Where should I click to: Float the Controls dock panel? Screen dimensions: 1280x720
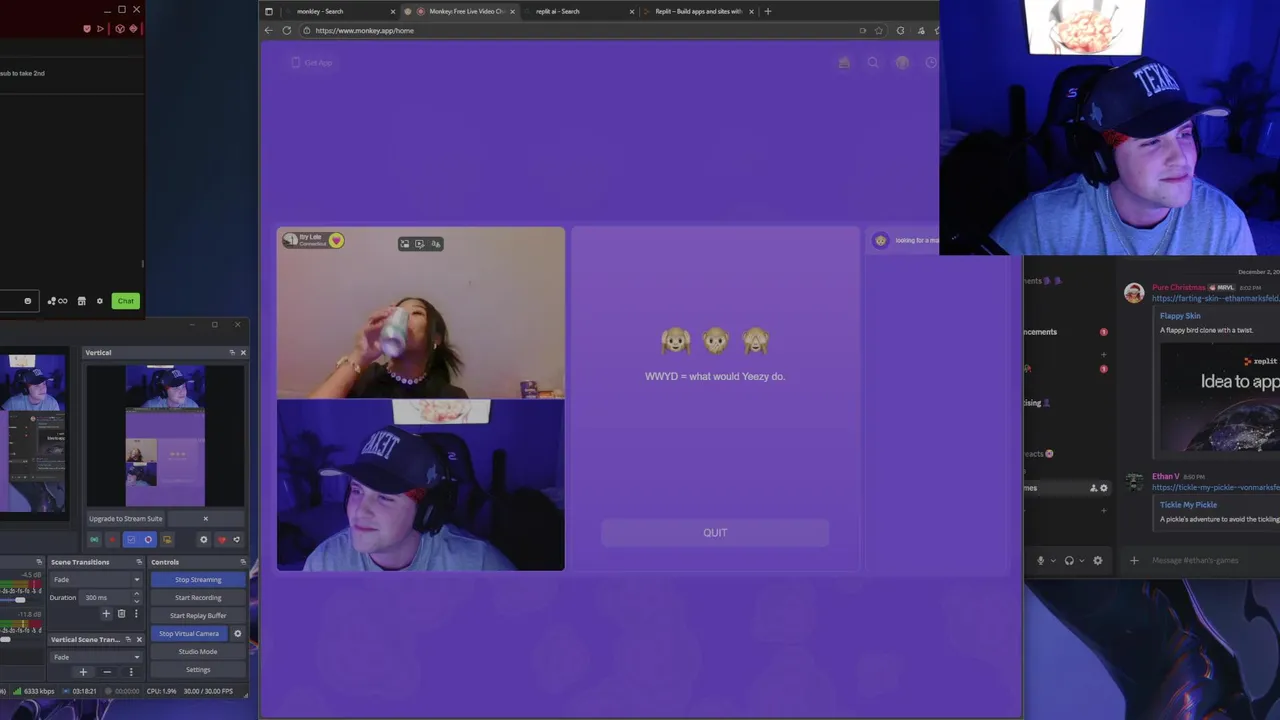click(x=242, y=562)
